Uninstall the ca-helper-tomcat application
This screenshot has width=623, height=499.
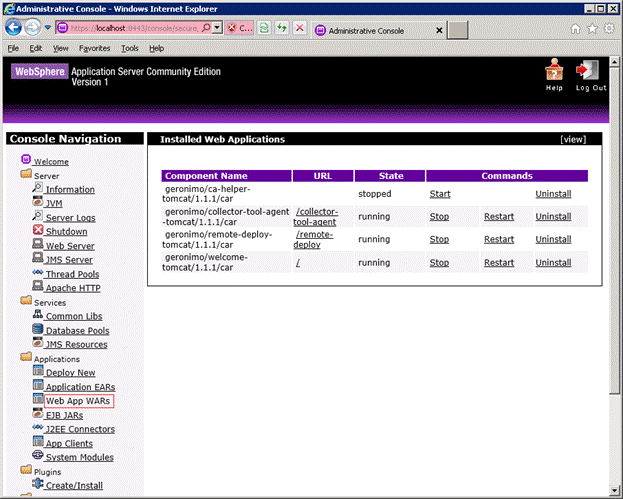[x=553, y=194]
